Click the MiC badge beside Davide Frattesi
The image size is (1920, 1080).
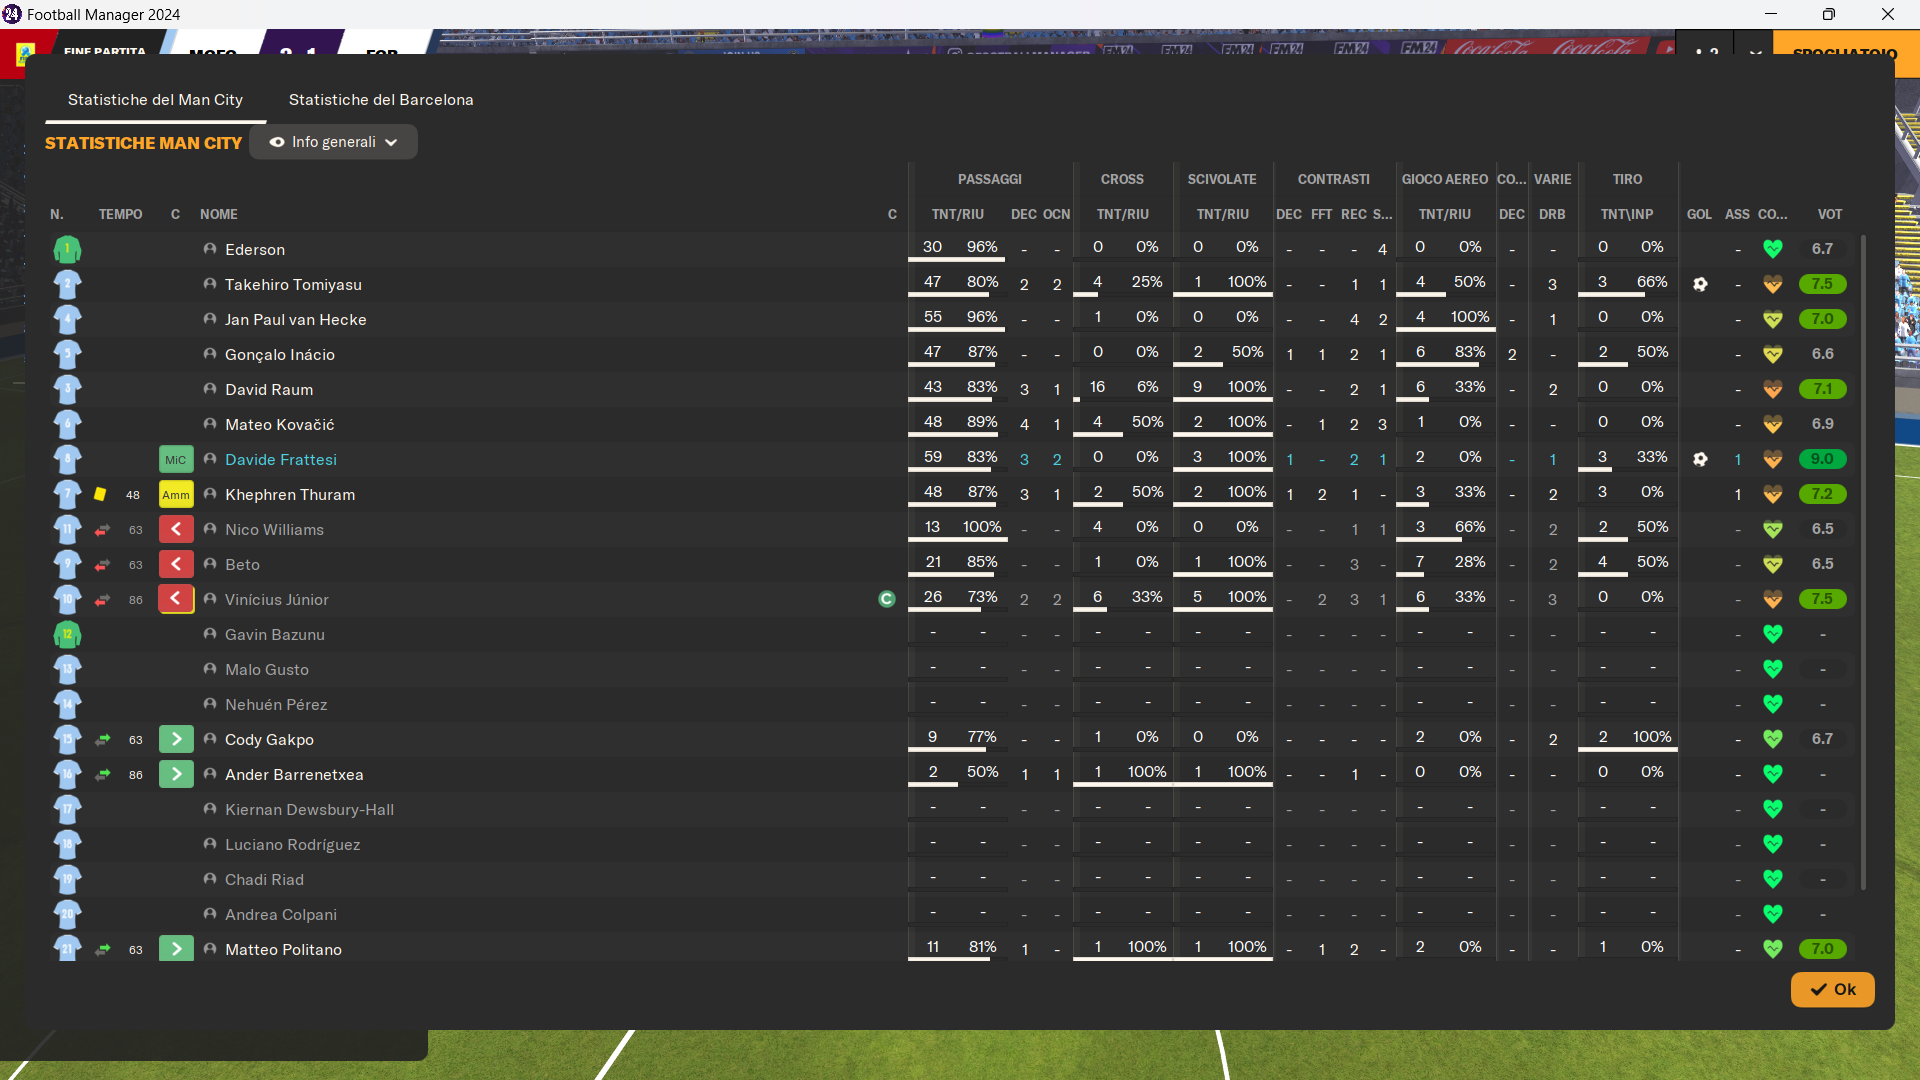pyautogui.click(x=176, y=459)
